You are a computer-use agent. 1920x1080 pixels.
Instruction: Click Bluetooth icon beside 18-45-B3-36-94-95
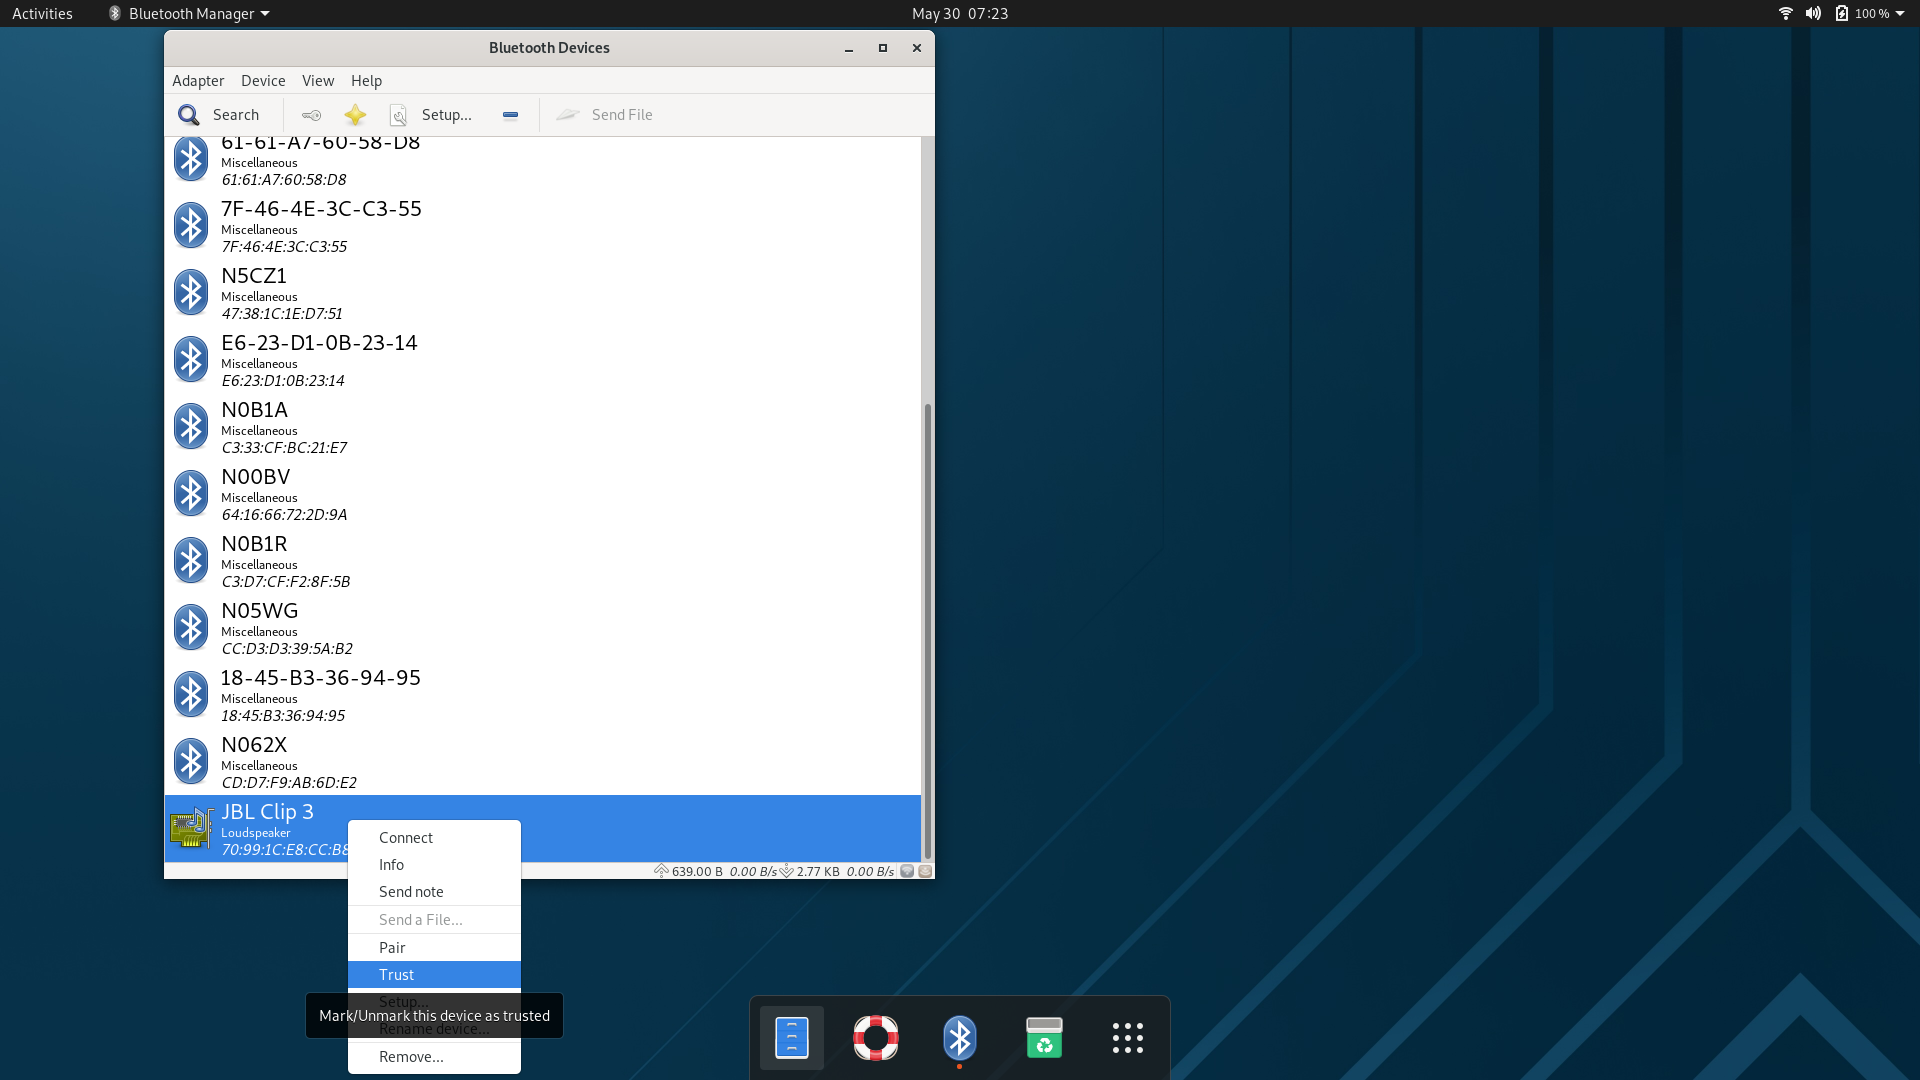tap(190, 694)
